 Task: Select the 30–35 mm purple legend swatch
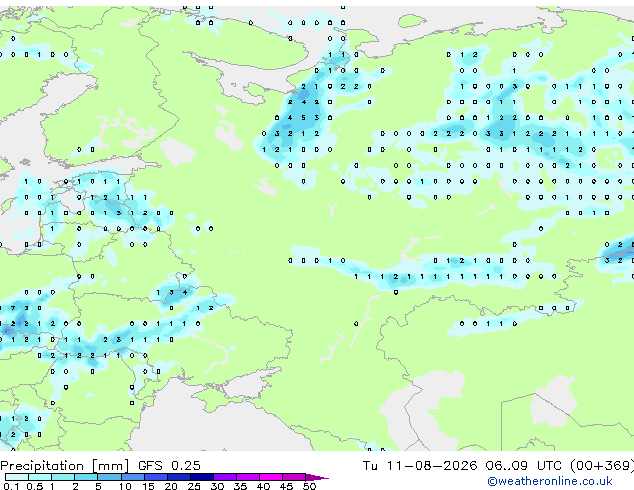pos(225,477)
